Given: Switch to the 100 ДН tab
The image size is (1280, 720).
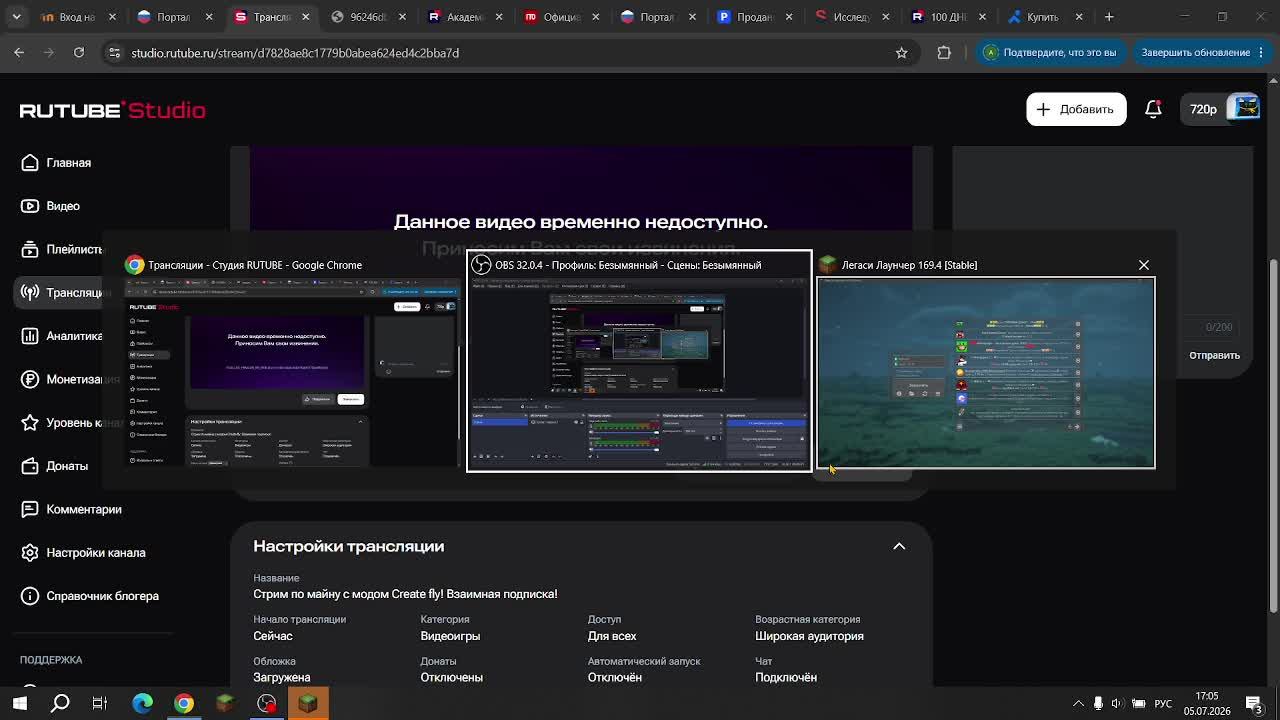Looking at the screenshot, I should coord(946,17).
